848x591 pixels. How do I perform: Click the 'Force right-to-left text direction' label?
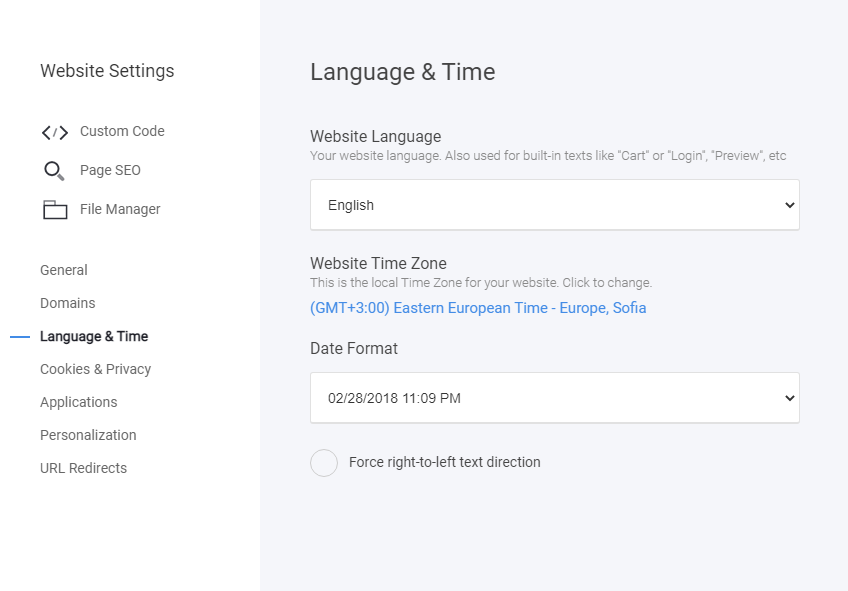(445, 462)
